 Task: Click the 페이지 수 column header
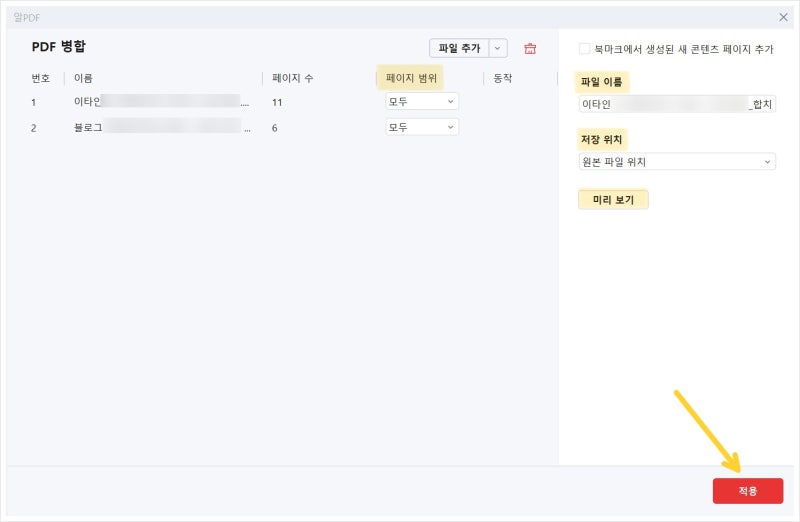coord(292,77)
